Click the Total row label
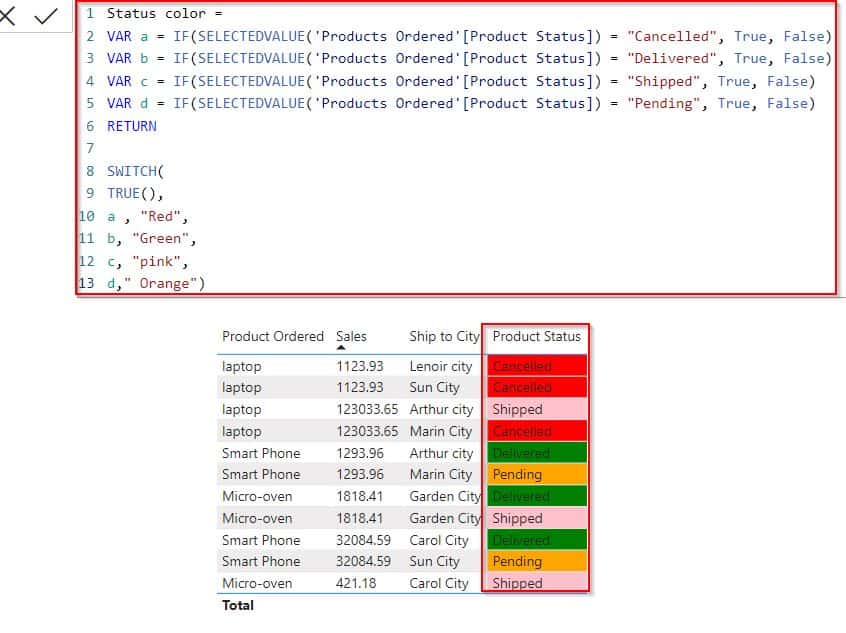This screenshot has height=633, width=846. point(237,605)
